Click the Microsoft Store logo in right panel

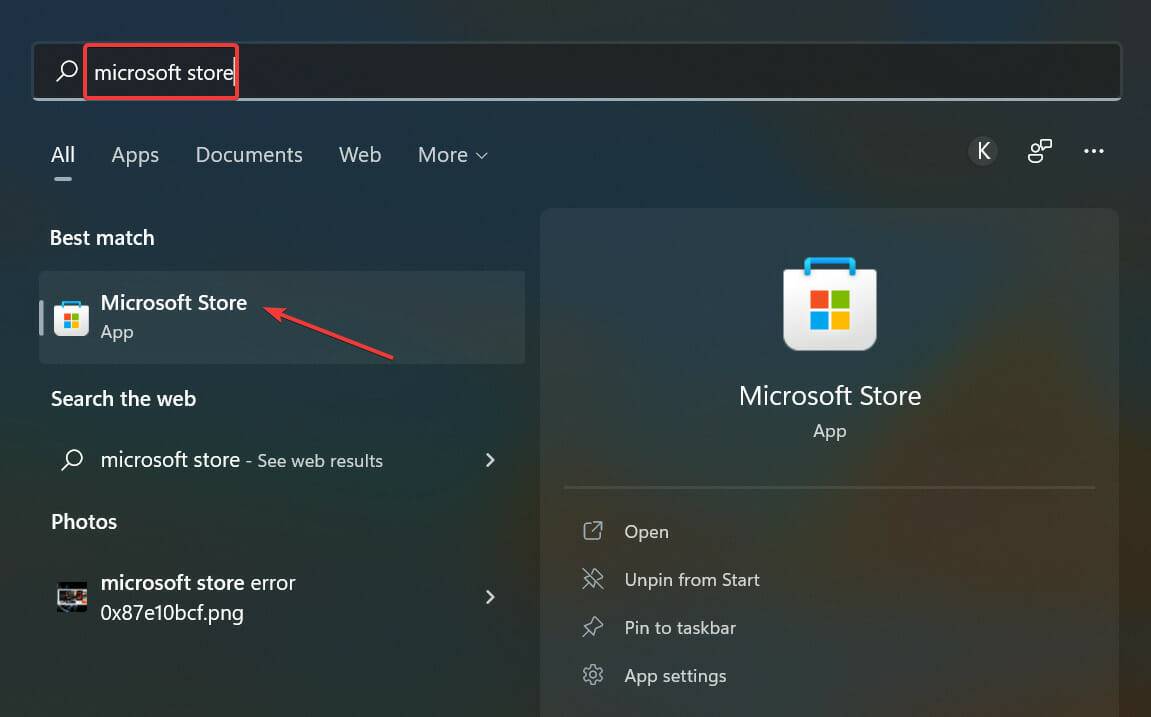click(x=829, y=304)
